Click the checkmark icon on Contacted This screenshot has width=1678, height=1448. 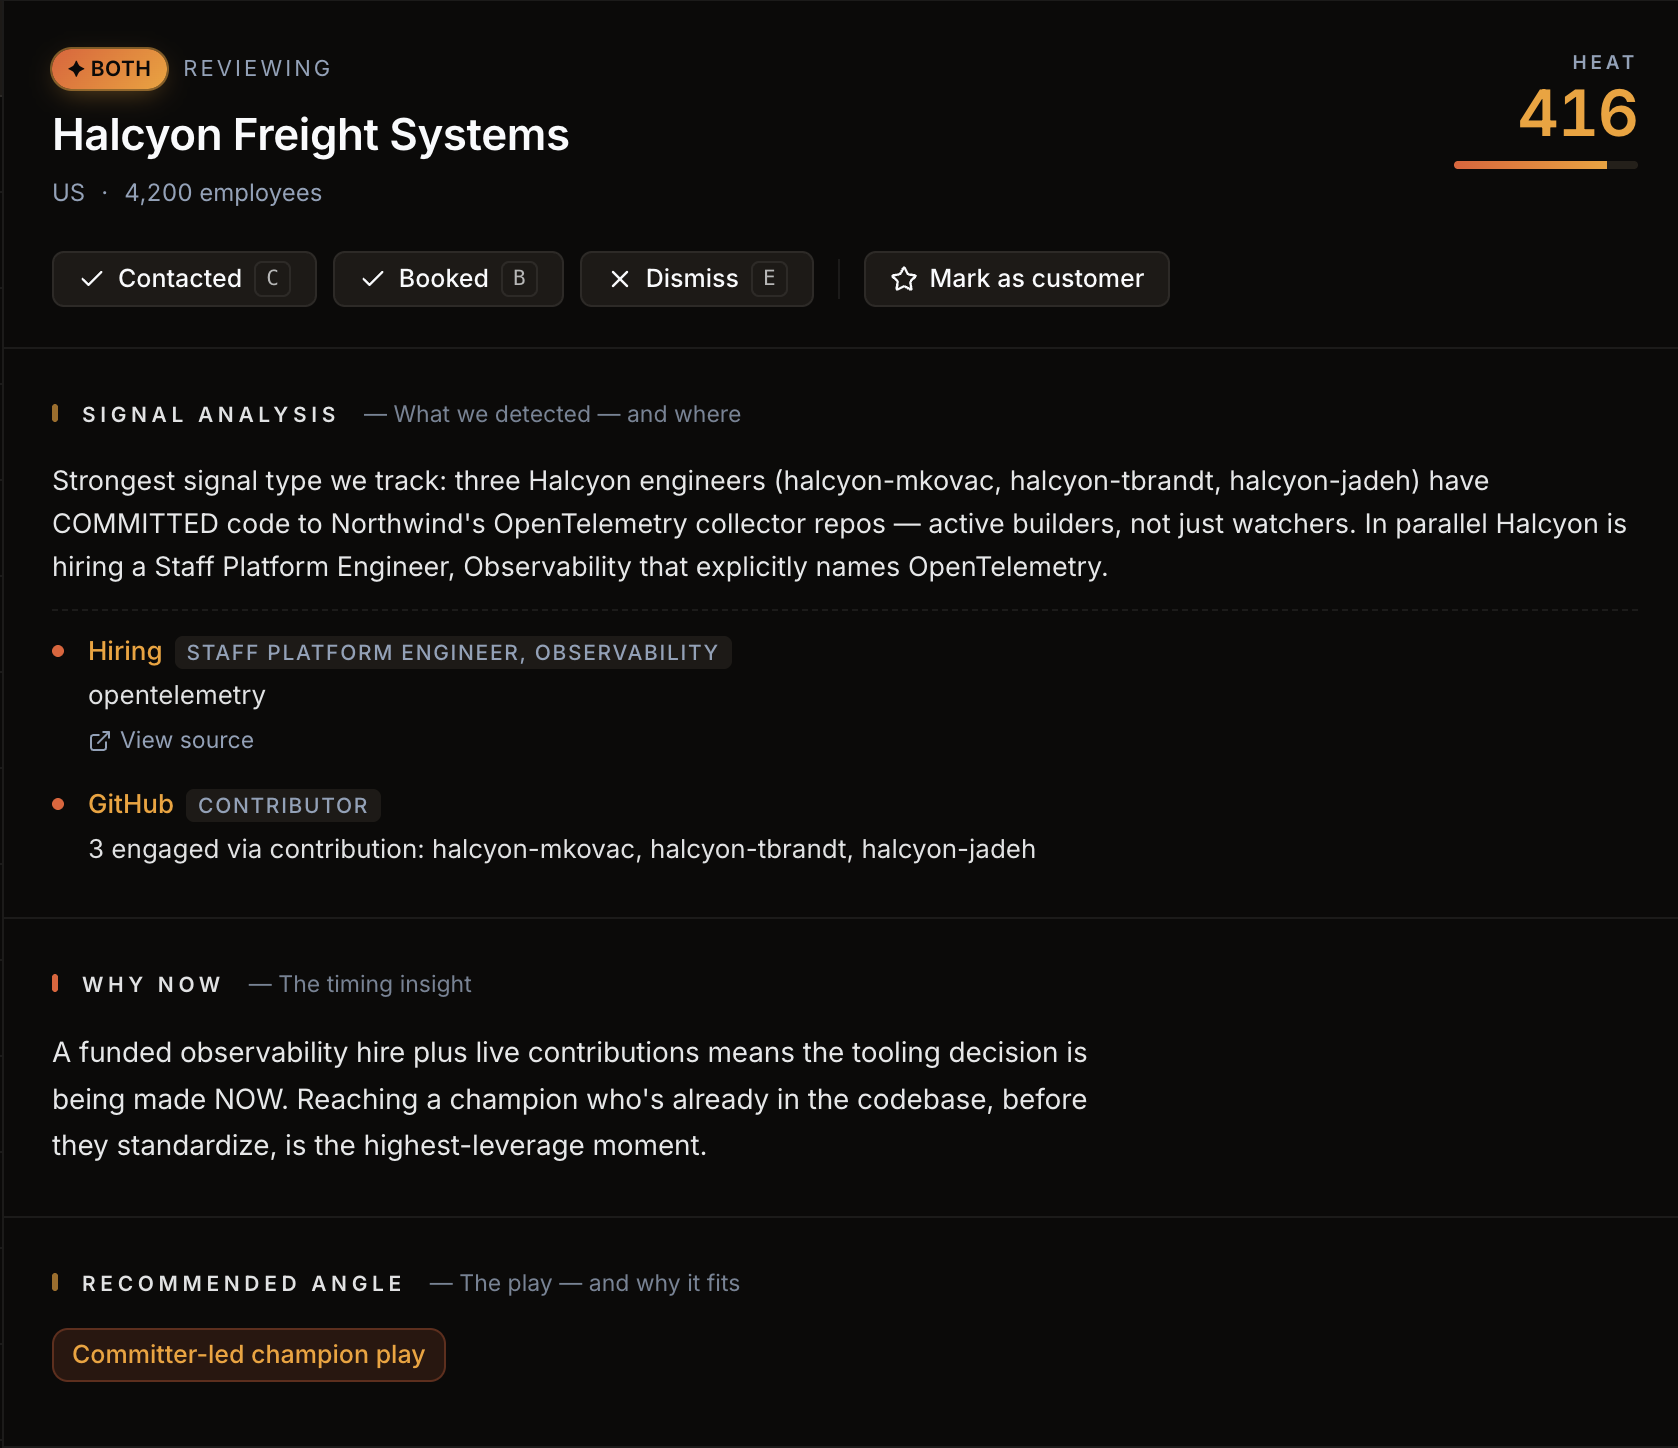pyautogui.click(x=92, y=279)
